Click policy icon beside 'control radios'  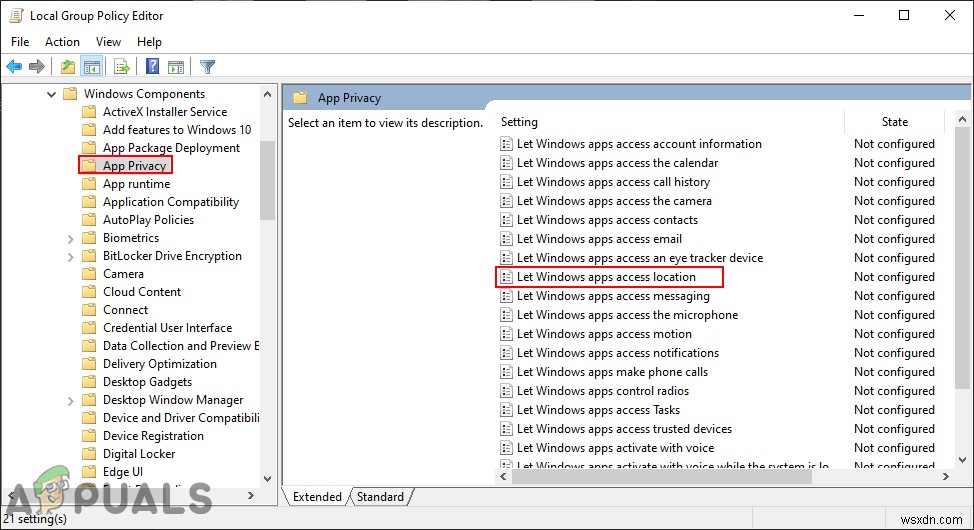(506, 391)
